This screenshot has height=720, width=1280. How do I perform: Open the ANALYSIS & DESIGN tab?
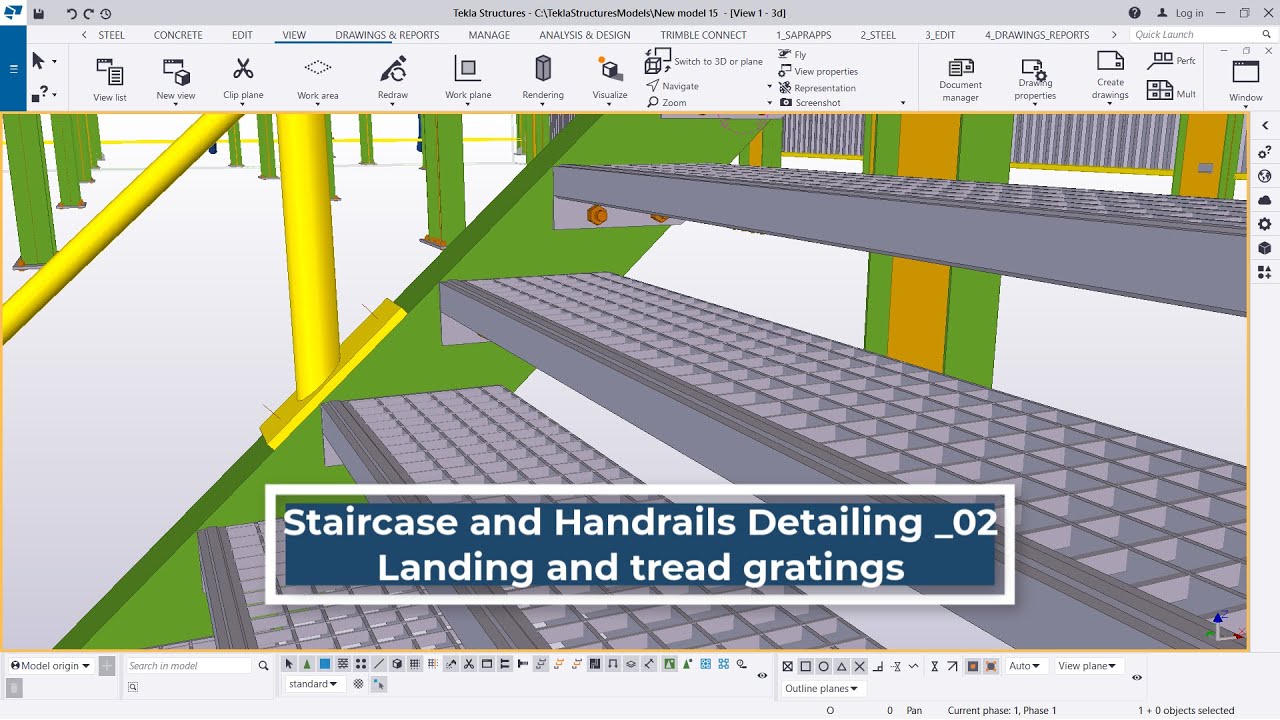[x=585, y=35]
